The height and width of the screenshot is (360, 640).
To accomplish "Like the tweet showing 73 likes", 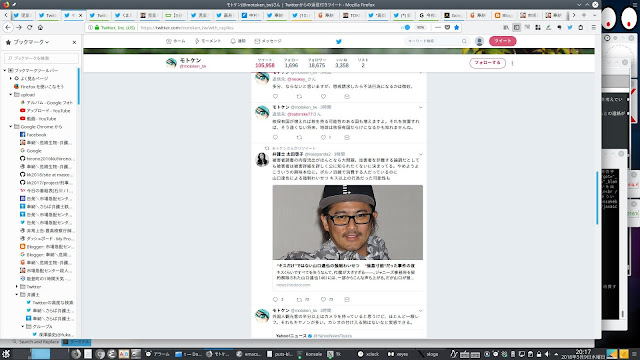I will (x=323, y=299).
